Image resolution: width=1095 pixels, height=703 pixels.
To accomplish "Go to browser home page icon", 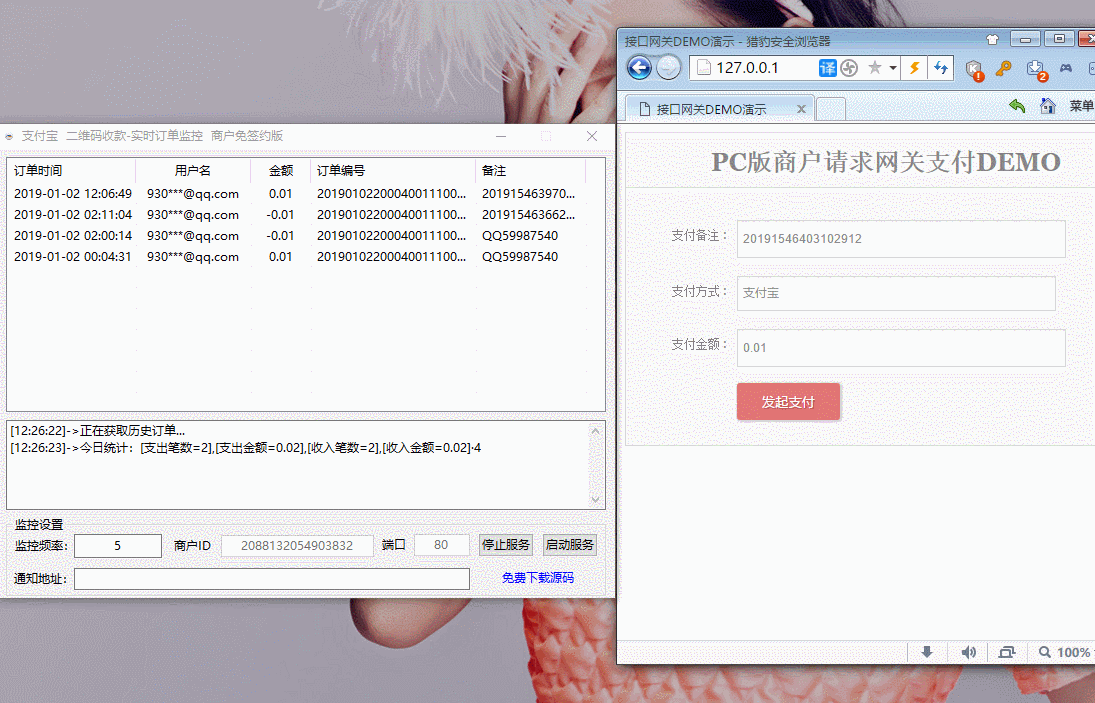I will pos(1048,106).
